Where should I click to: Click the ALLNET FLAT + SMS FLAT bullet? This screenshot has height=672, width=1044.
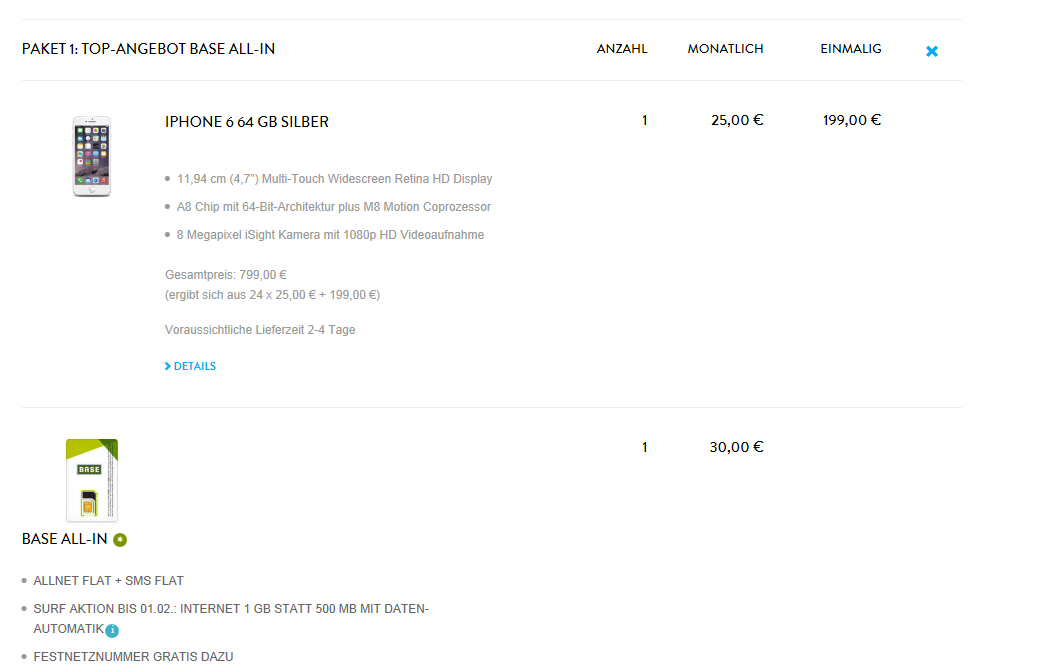click(x=109, y=581)
